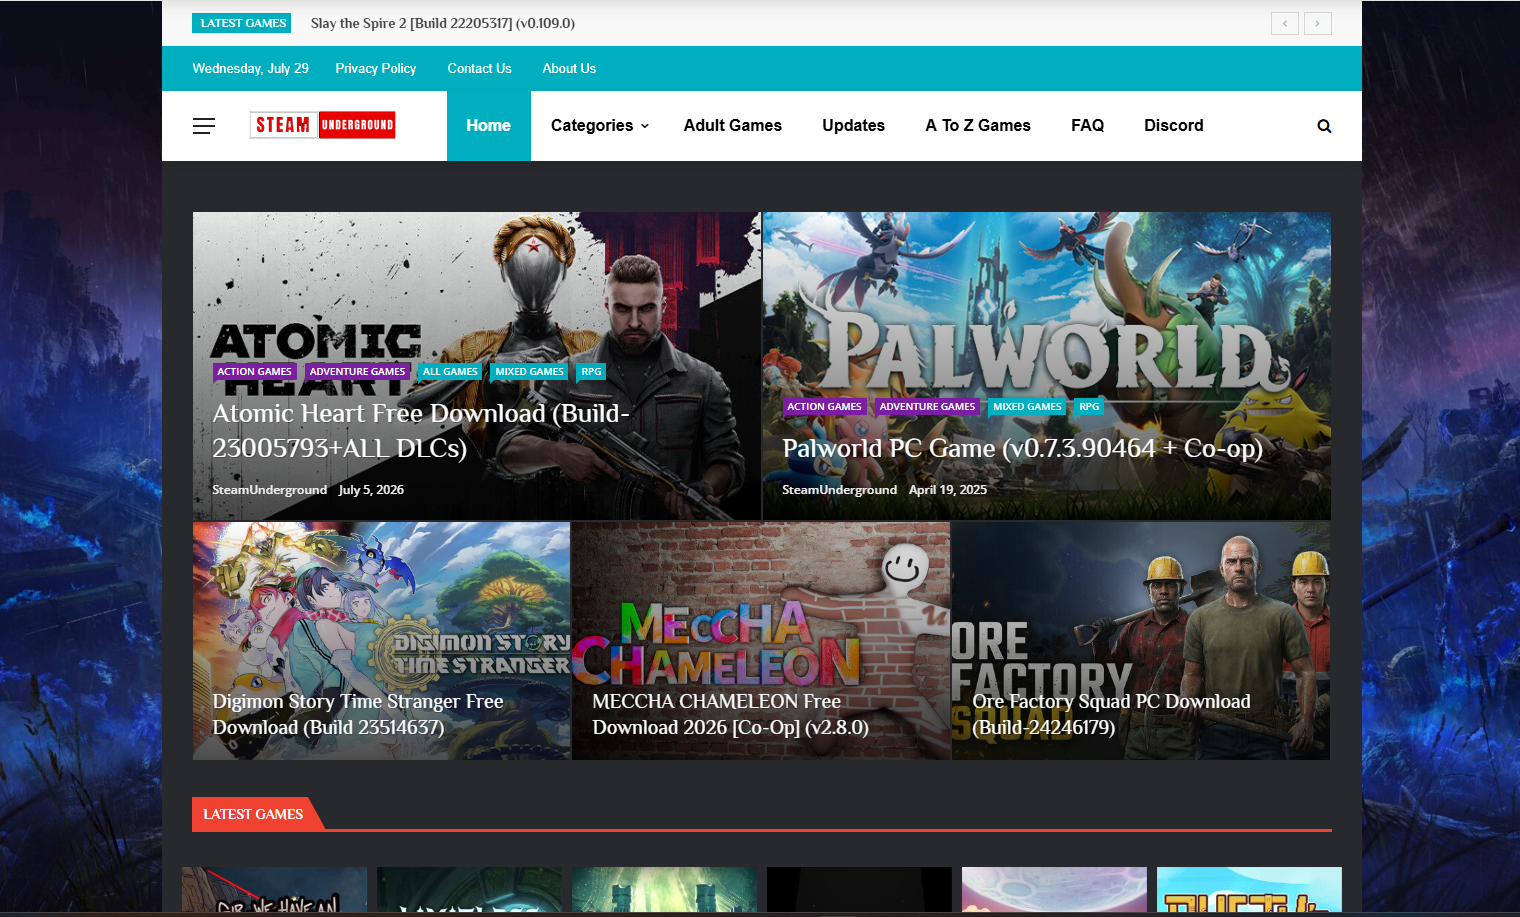Viewport: 1520px width, 917px height.
Task: Select Action Games tag on Atomic Heart
Action: (254, 372)
